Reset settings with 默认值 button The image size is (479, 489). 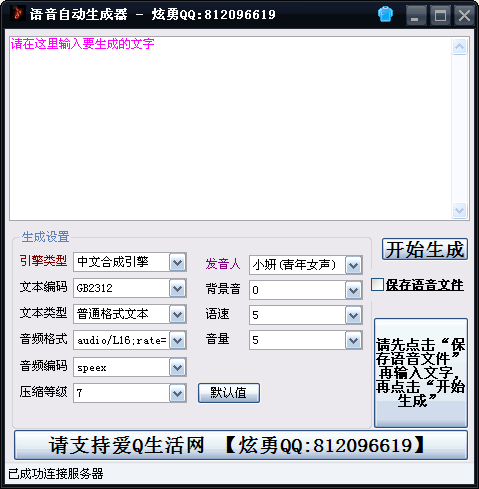(229, 393)
